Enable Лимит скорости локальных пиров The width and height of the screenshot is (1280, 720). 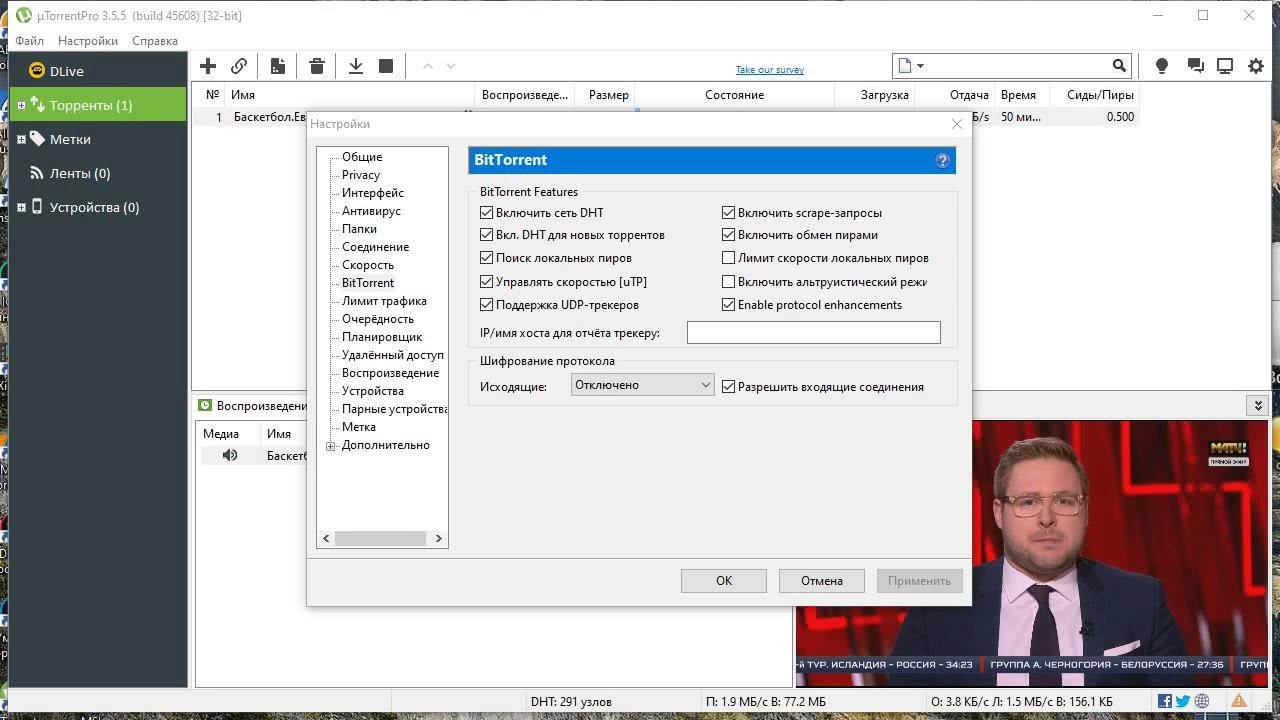[729, 258]
